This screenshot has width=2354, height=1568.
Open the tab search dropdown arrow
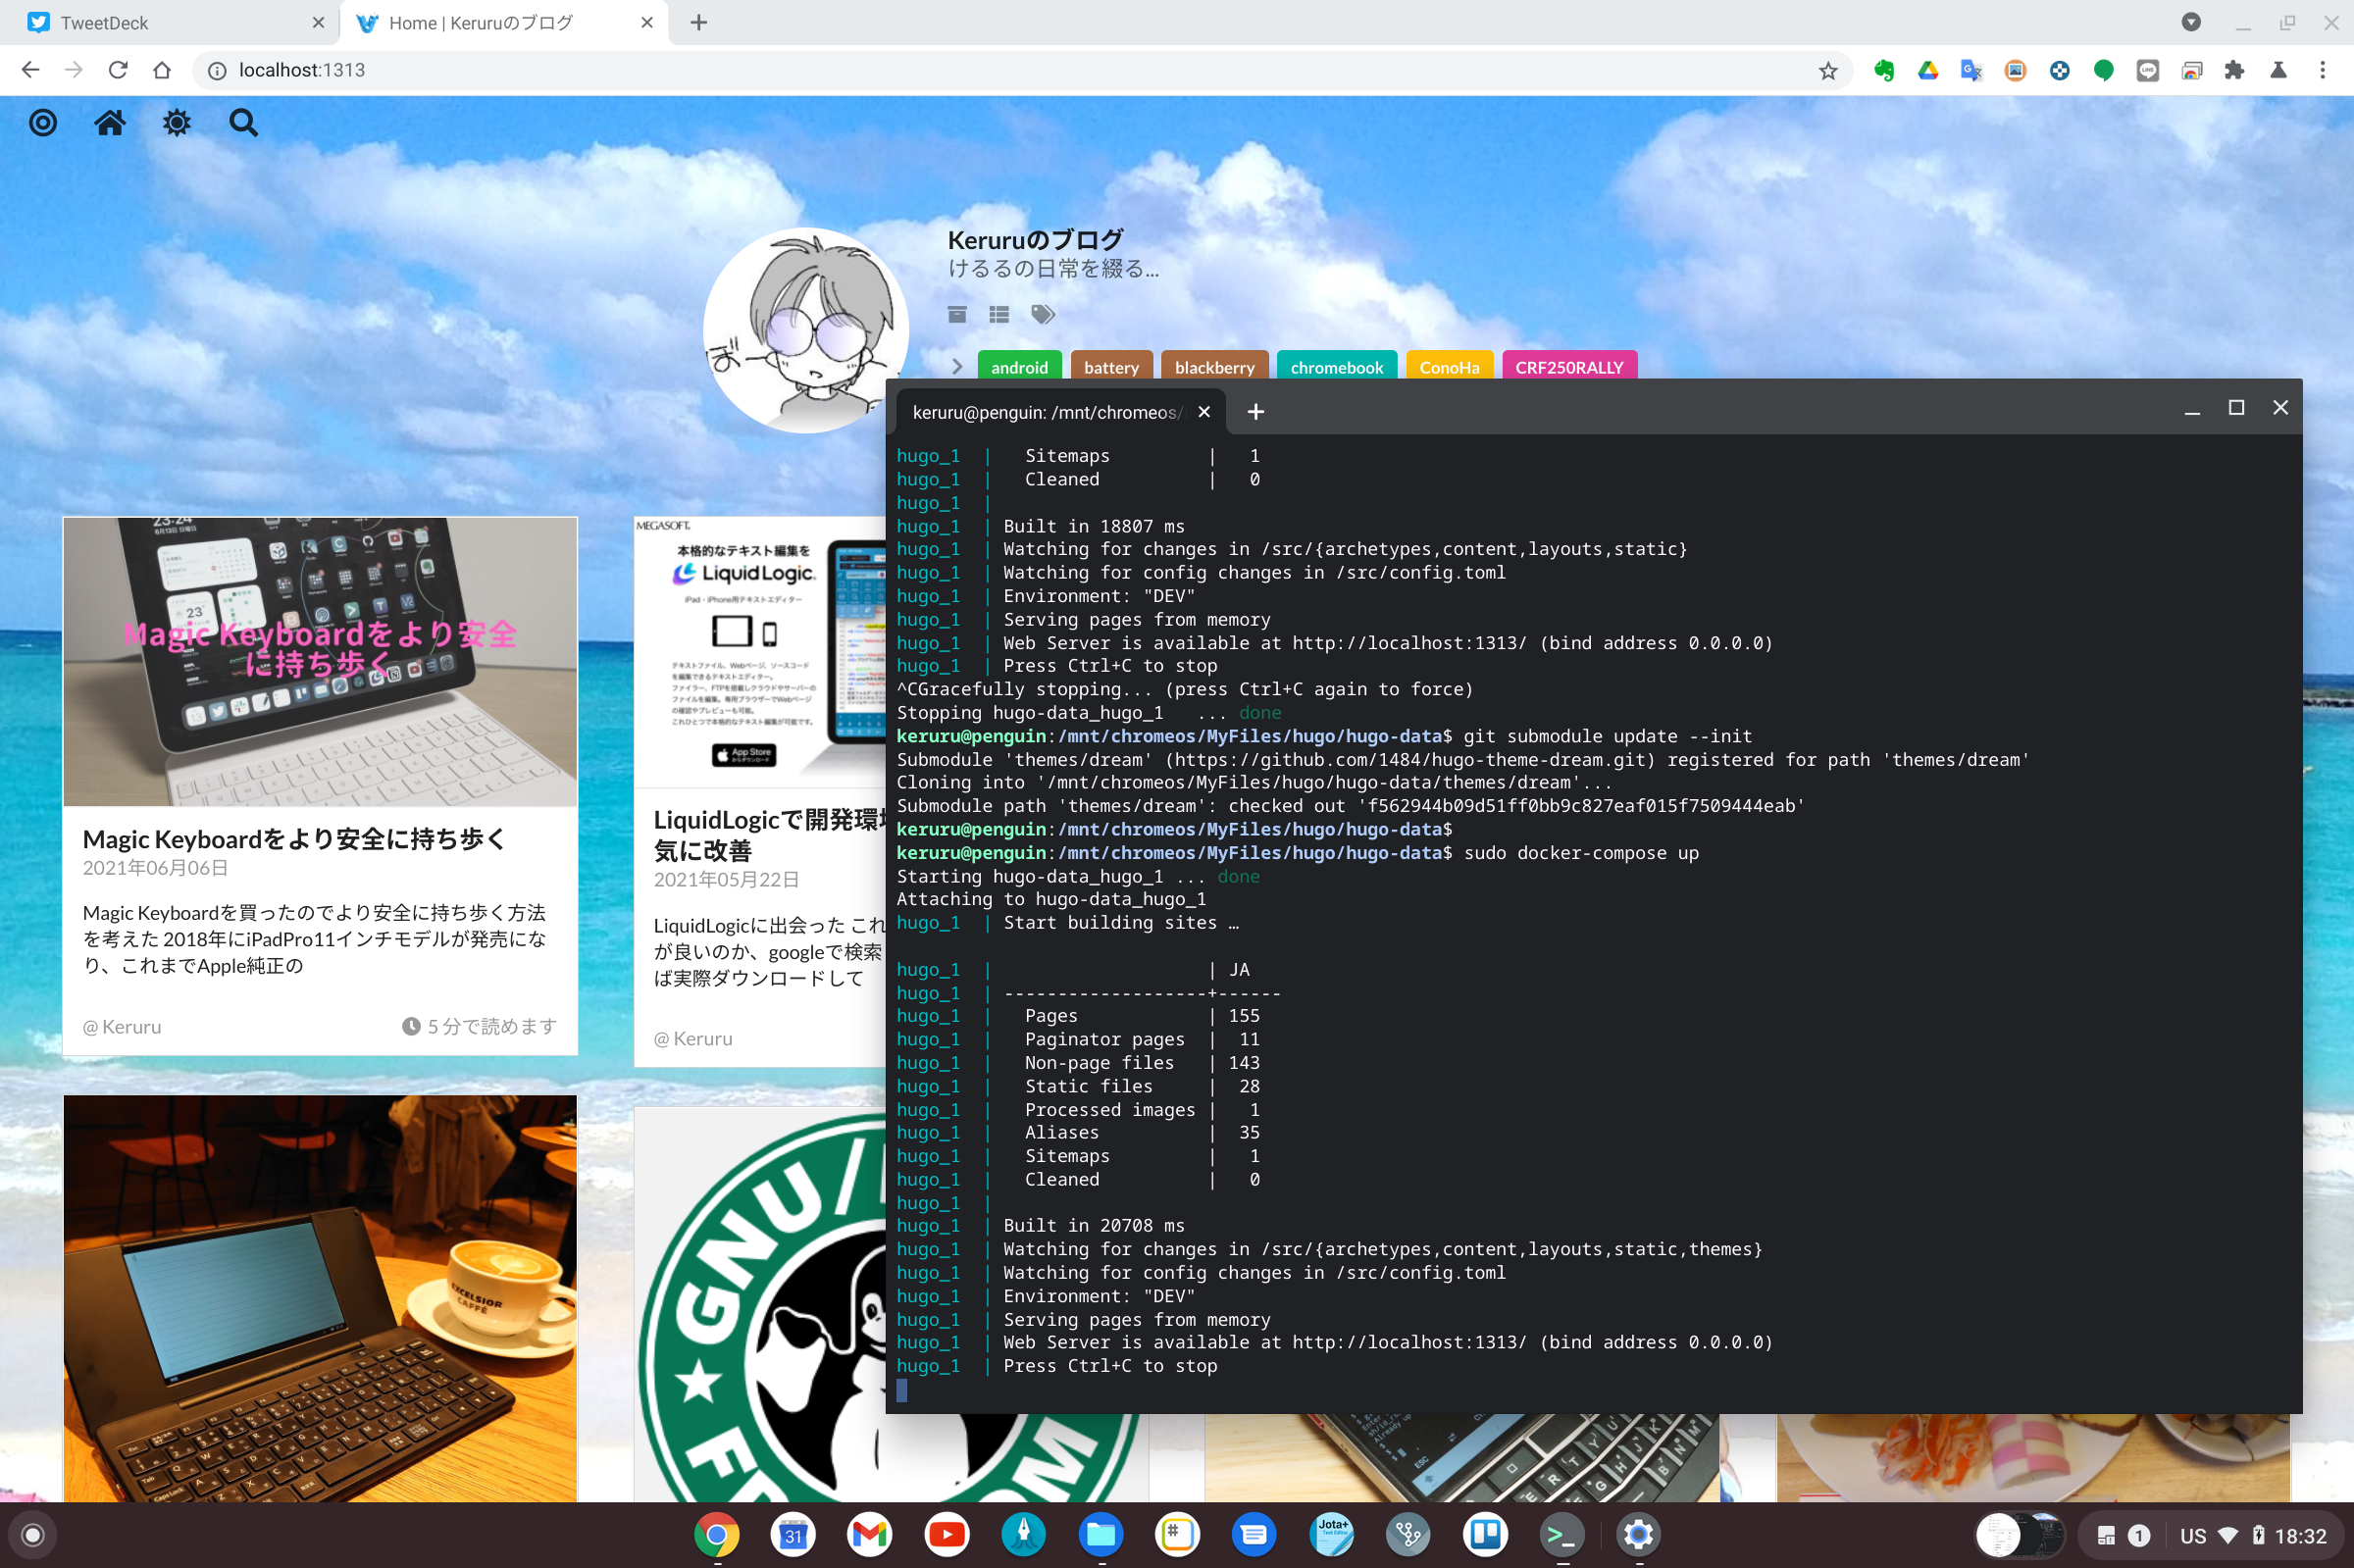pyautogui.click(x=2191, y=22)
